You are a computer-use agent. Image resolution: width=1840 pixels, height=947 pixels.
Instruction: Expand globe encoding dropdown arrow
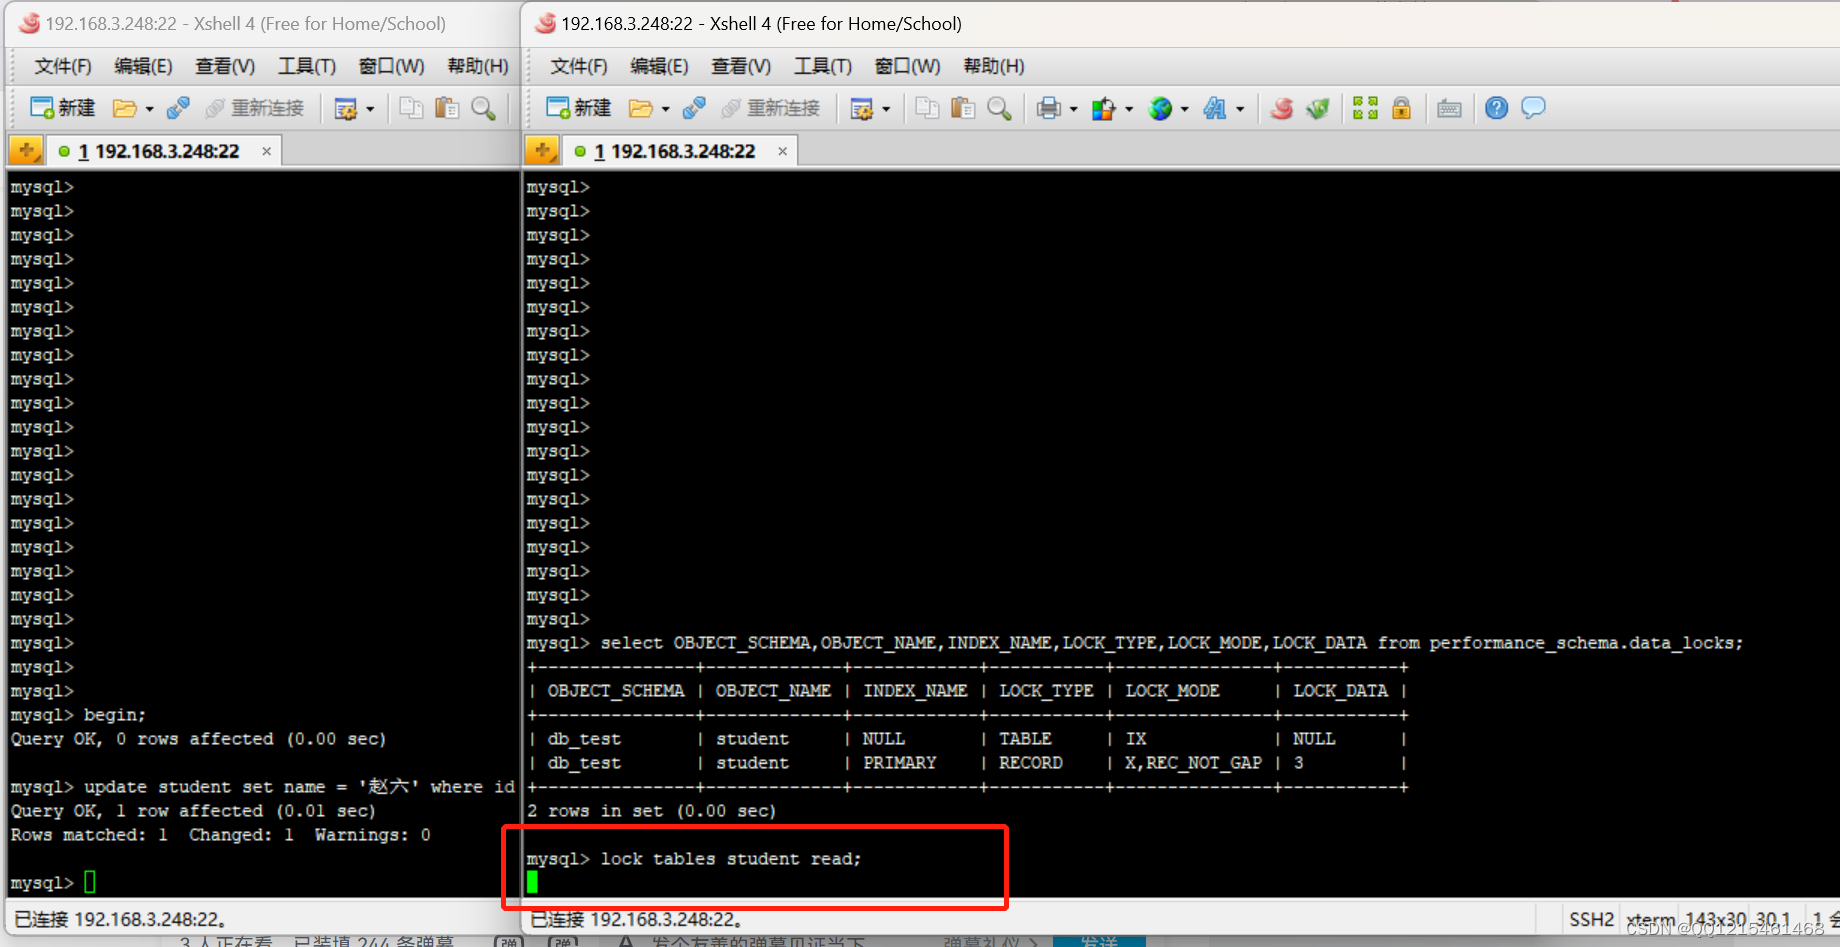(1185, 109)
